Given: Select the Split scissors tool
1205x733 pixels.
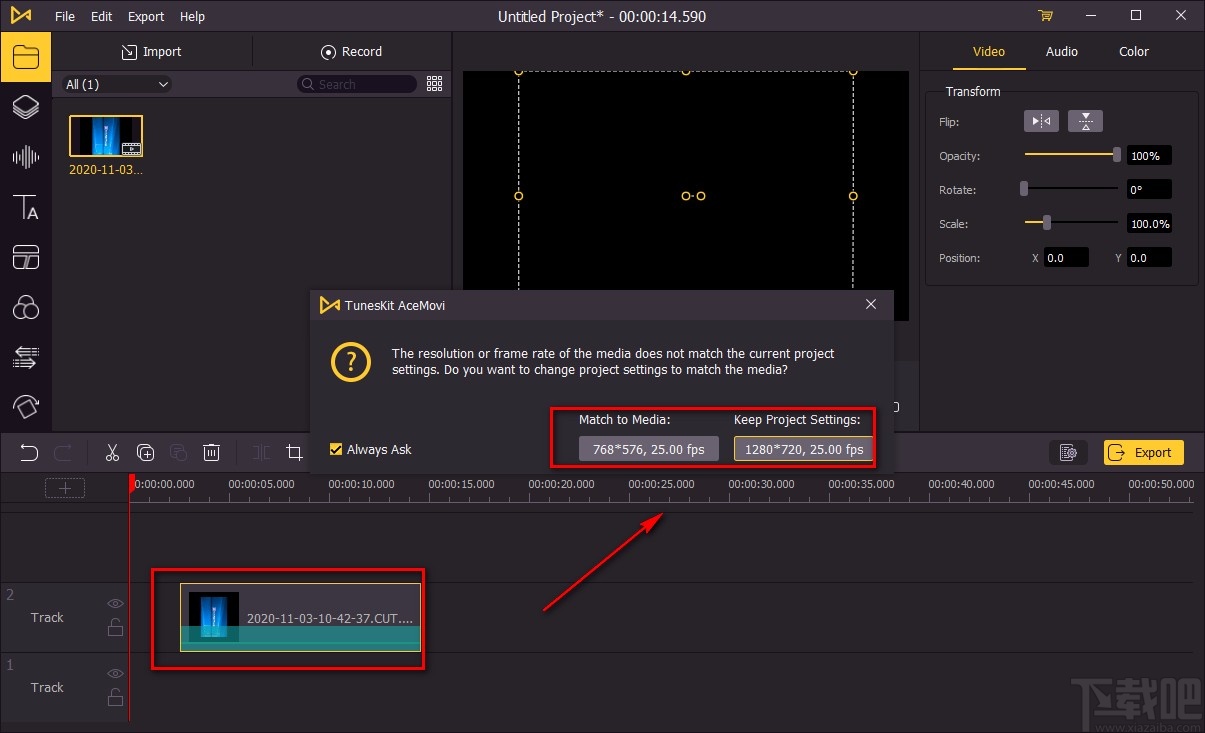Looking at the screenshot, I should 112,452.
